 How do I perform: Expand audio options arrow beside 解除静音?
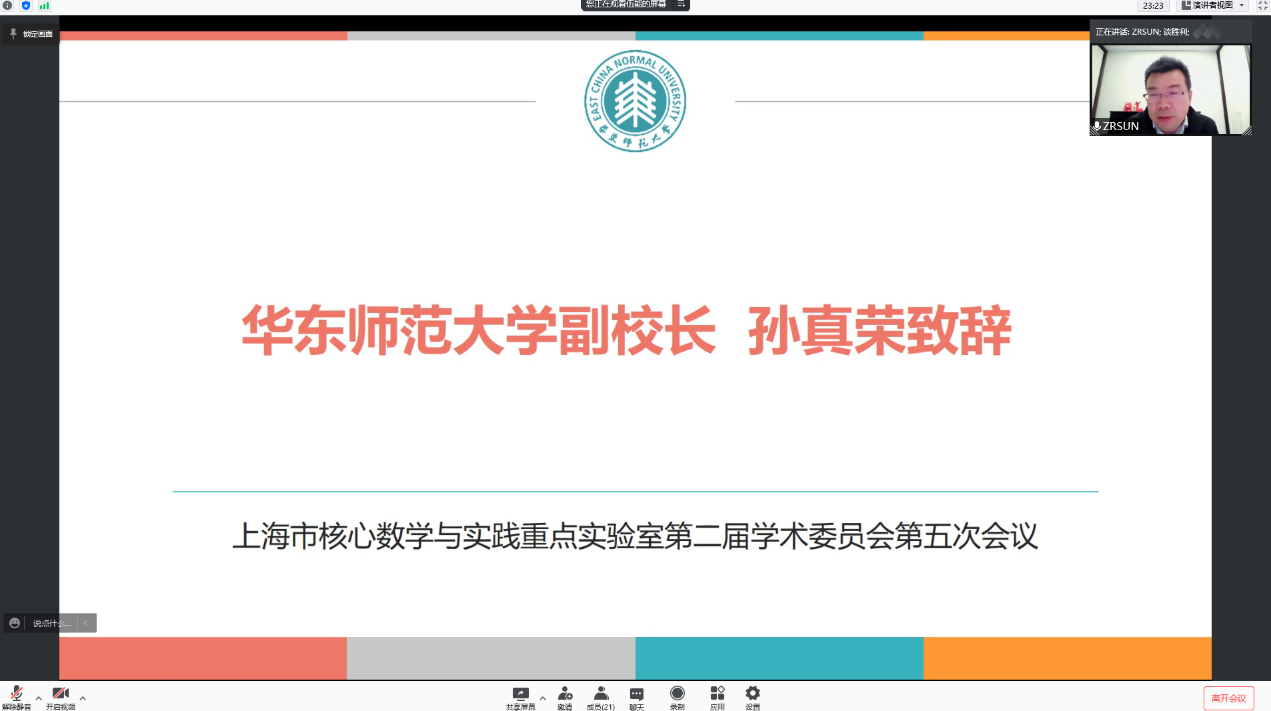pyautogui.click(x=38, y=697)
